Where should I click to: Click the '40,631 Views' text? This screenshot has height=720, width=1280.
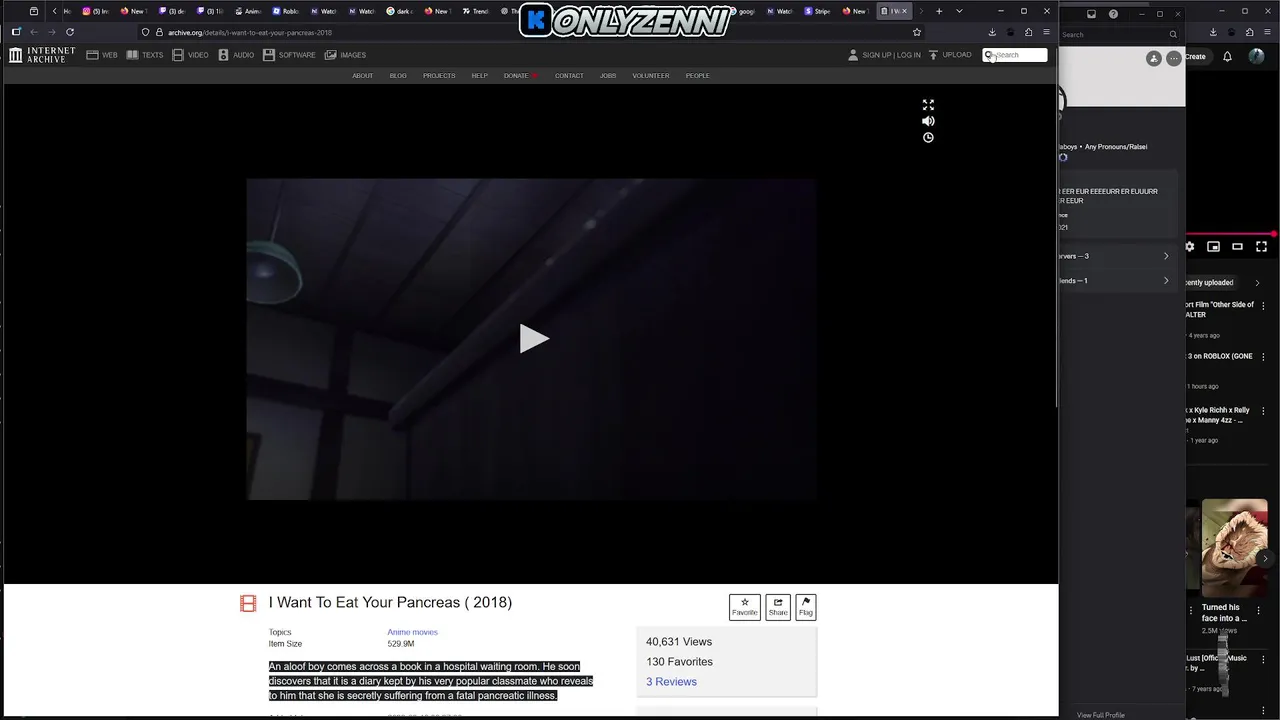click(x=679, y=642)
